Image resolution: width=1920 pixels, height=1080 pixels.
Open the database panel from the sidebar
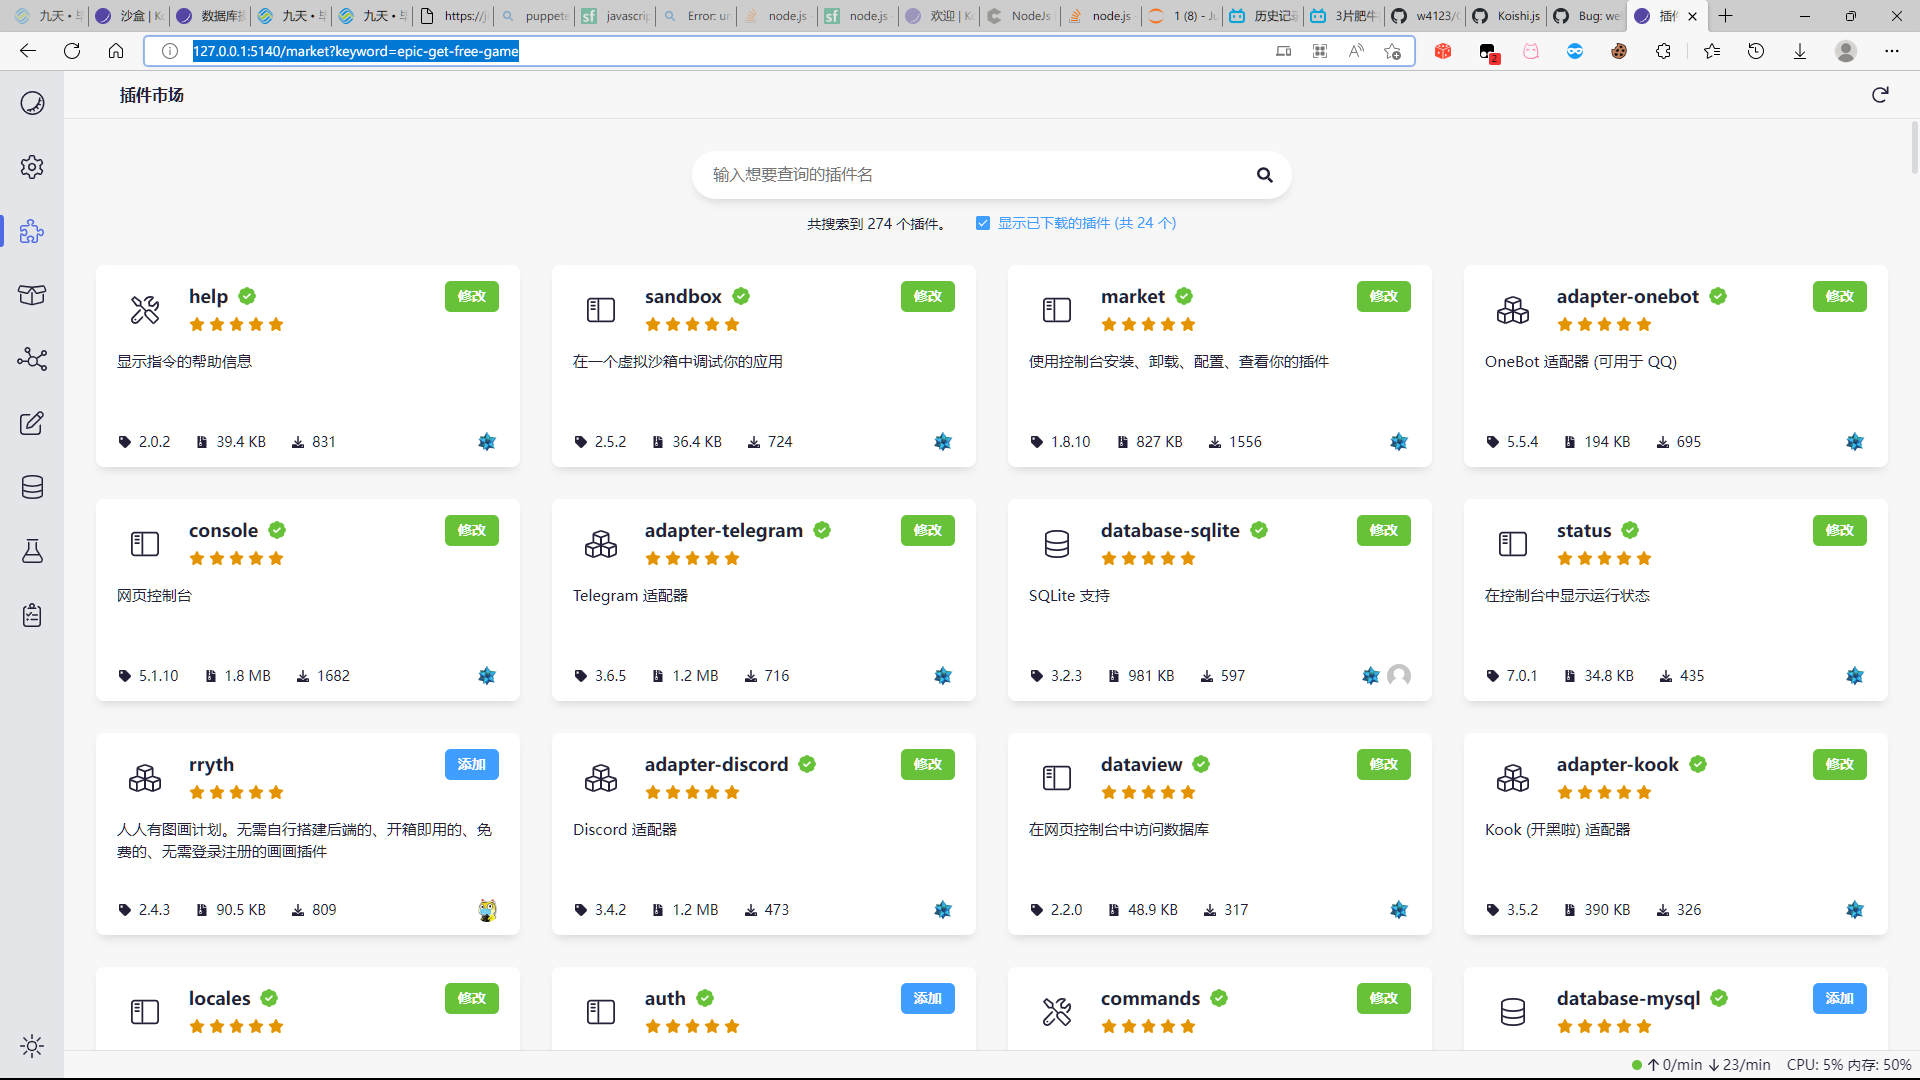pos(32,487)
